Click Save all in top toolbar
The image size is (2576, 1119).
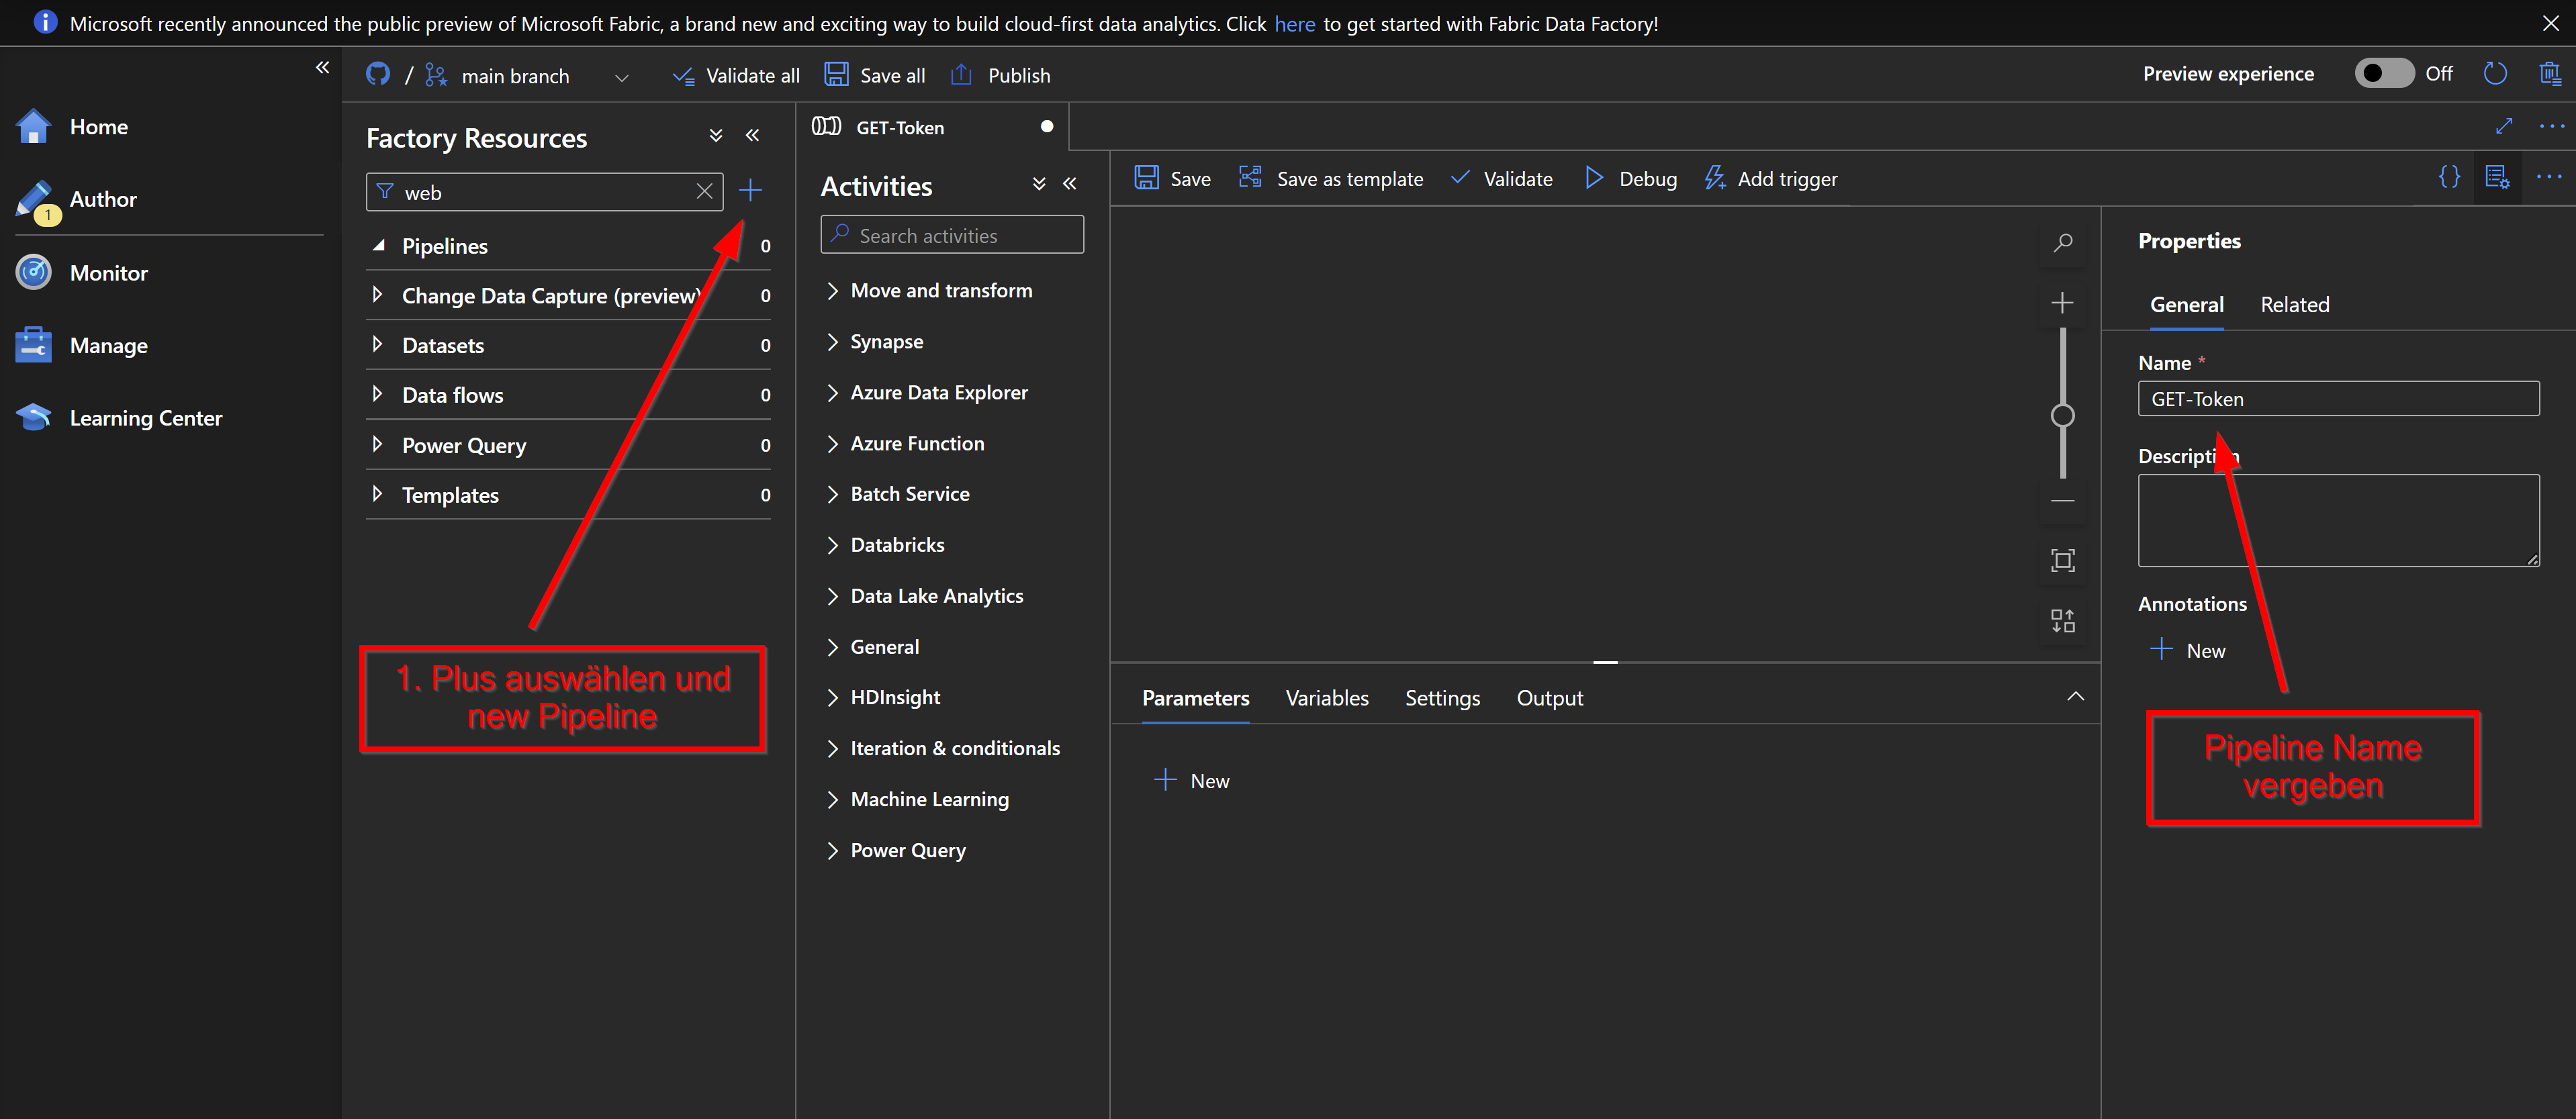pos(875,75)
